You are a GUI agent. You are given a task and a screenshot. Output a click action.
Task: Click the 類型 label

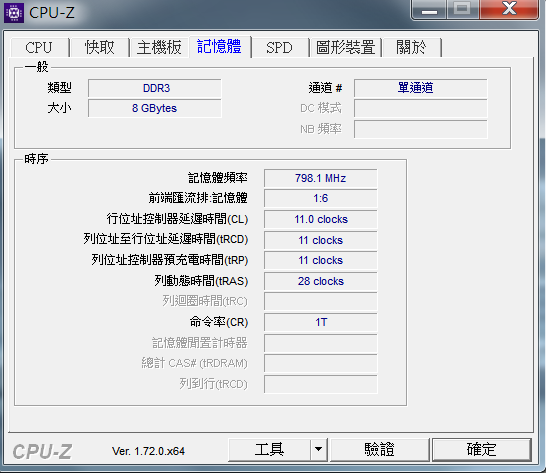[x=60, y=88]
